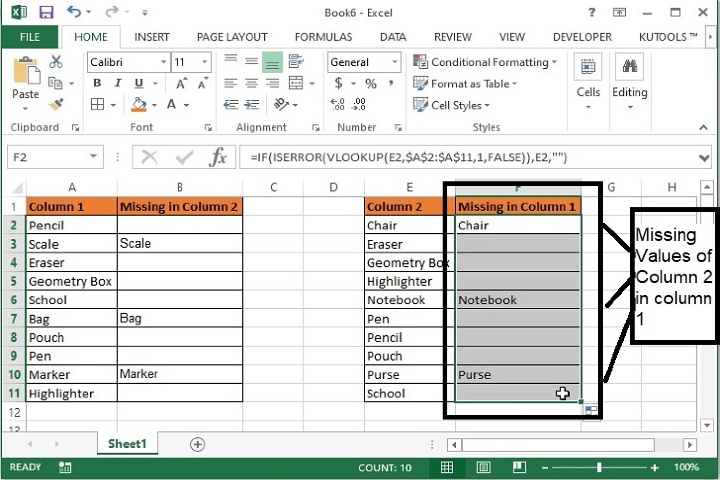This screenshot has width=720, height=480.
Task: Toggle Italic formatting
Action: (x=116, y=84)
